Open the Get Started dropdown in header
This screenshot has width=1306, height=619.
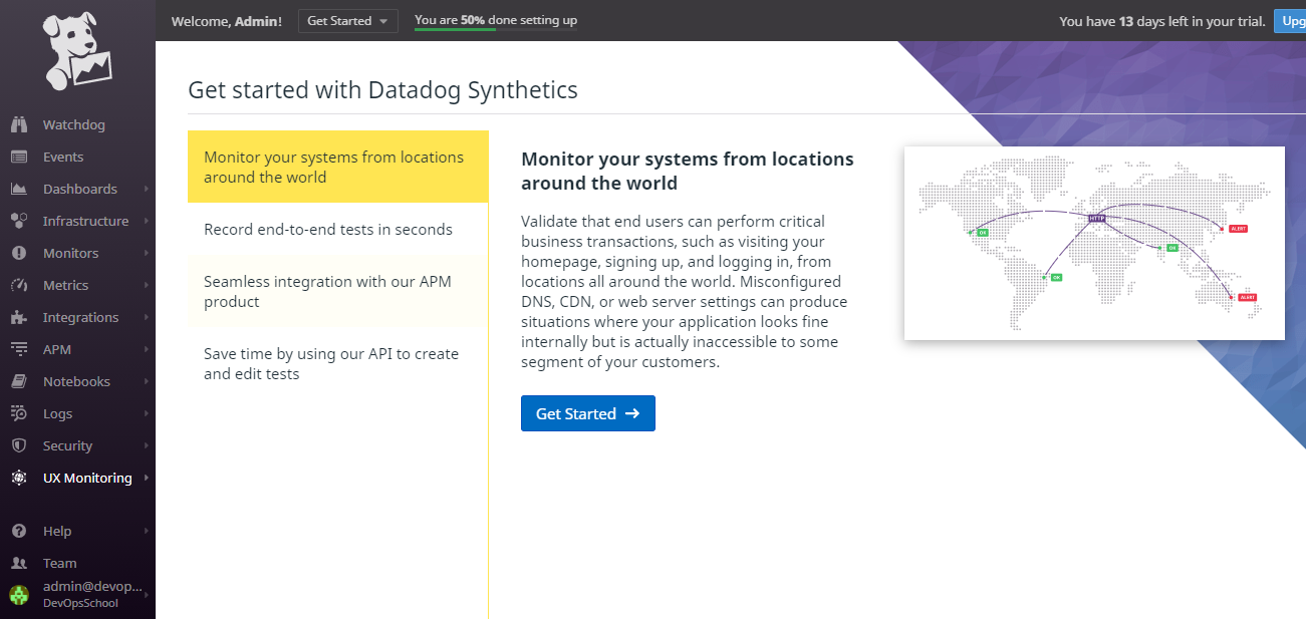click(x=347, y=21)
